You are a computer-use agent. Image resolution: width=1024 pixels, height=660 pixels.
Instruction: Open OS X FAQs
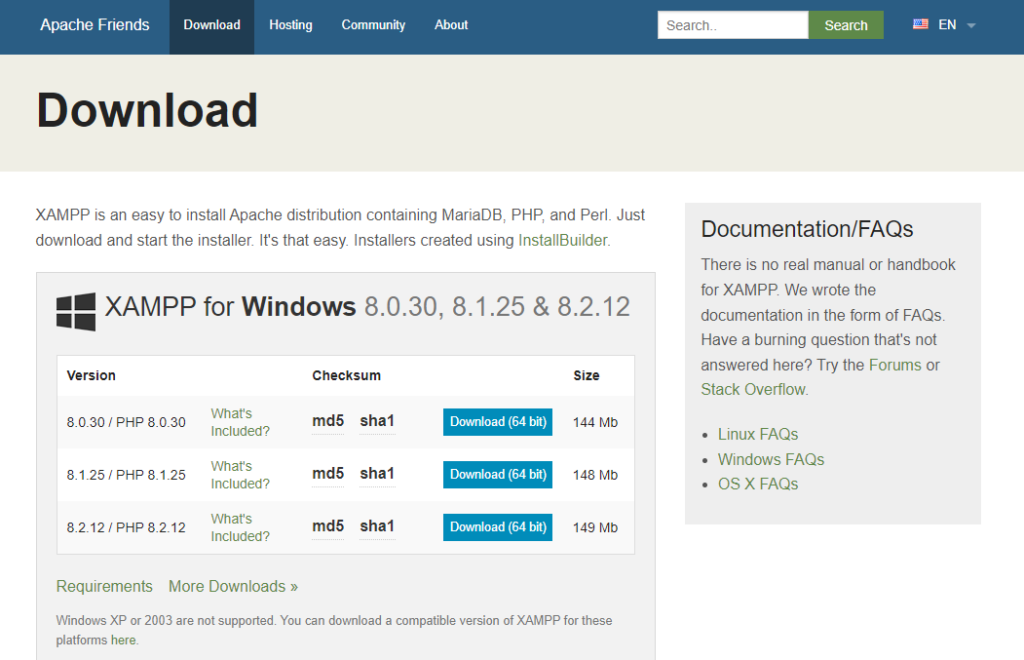pos(758,484)
